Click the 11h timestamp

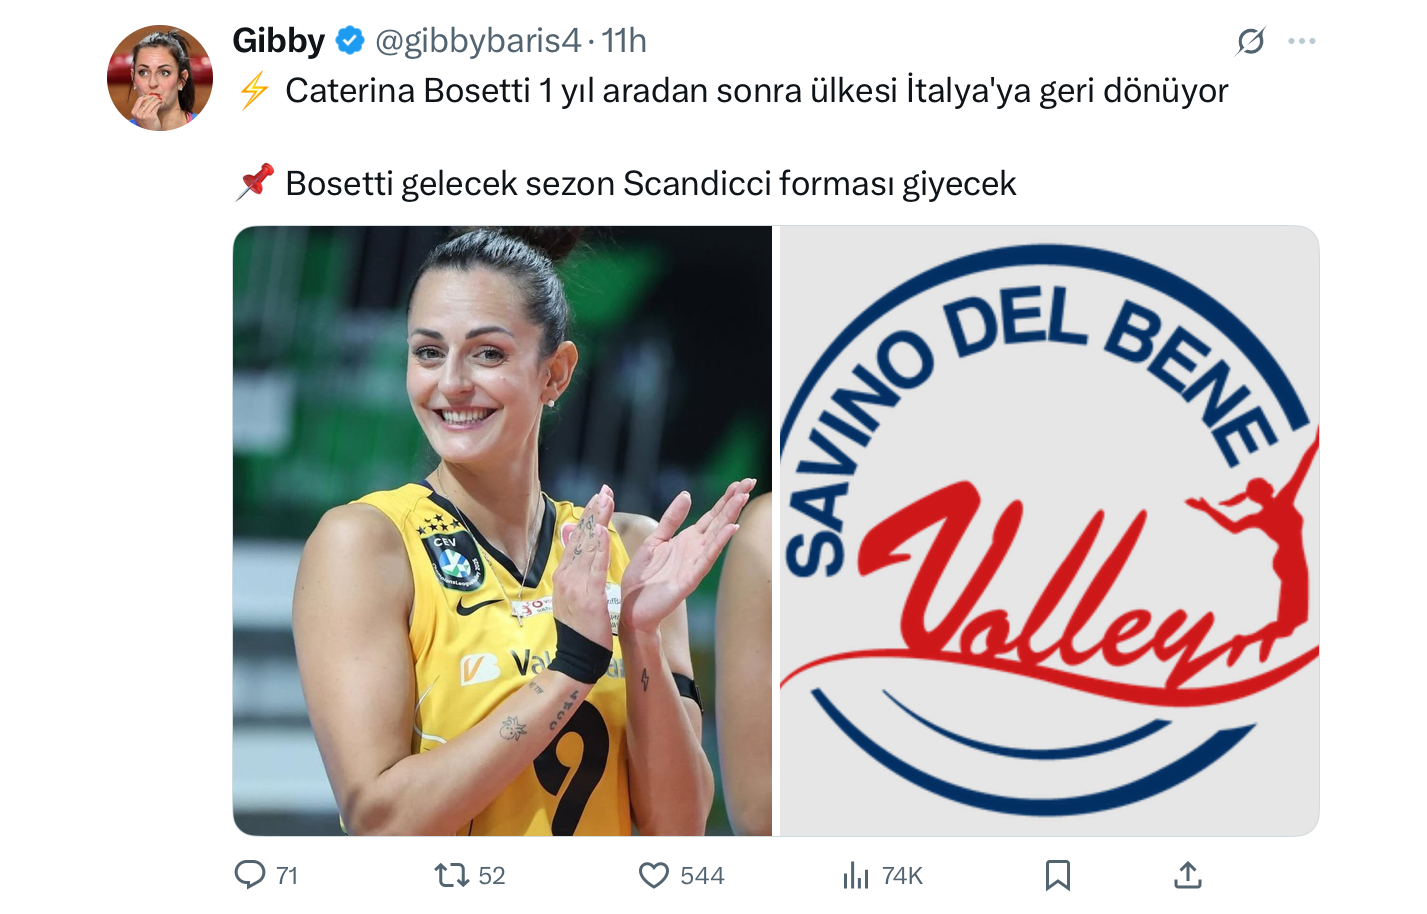[x=624, y=41]
